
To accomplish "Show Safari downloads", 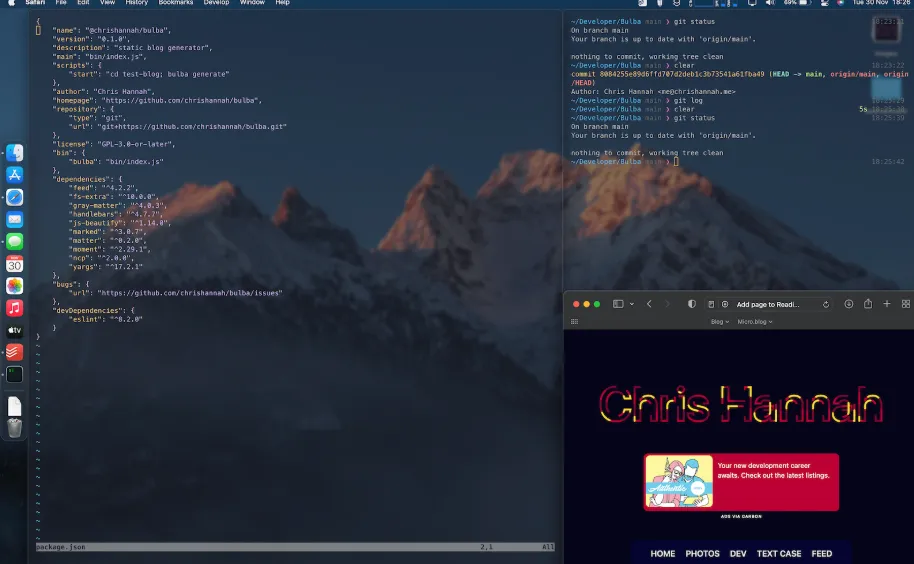I will tap(849, 304).
